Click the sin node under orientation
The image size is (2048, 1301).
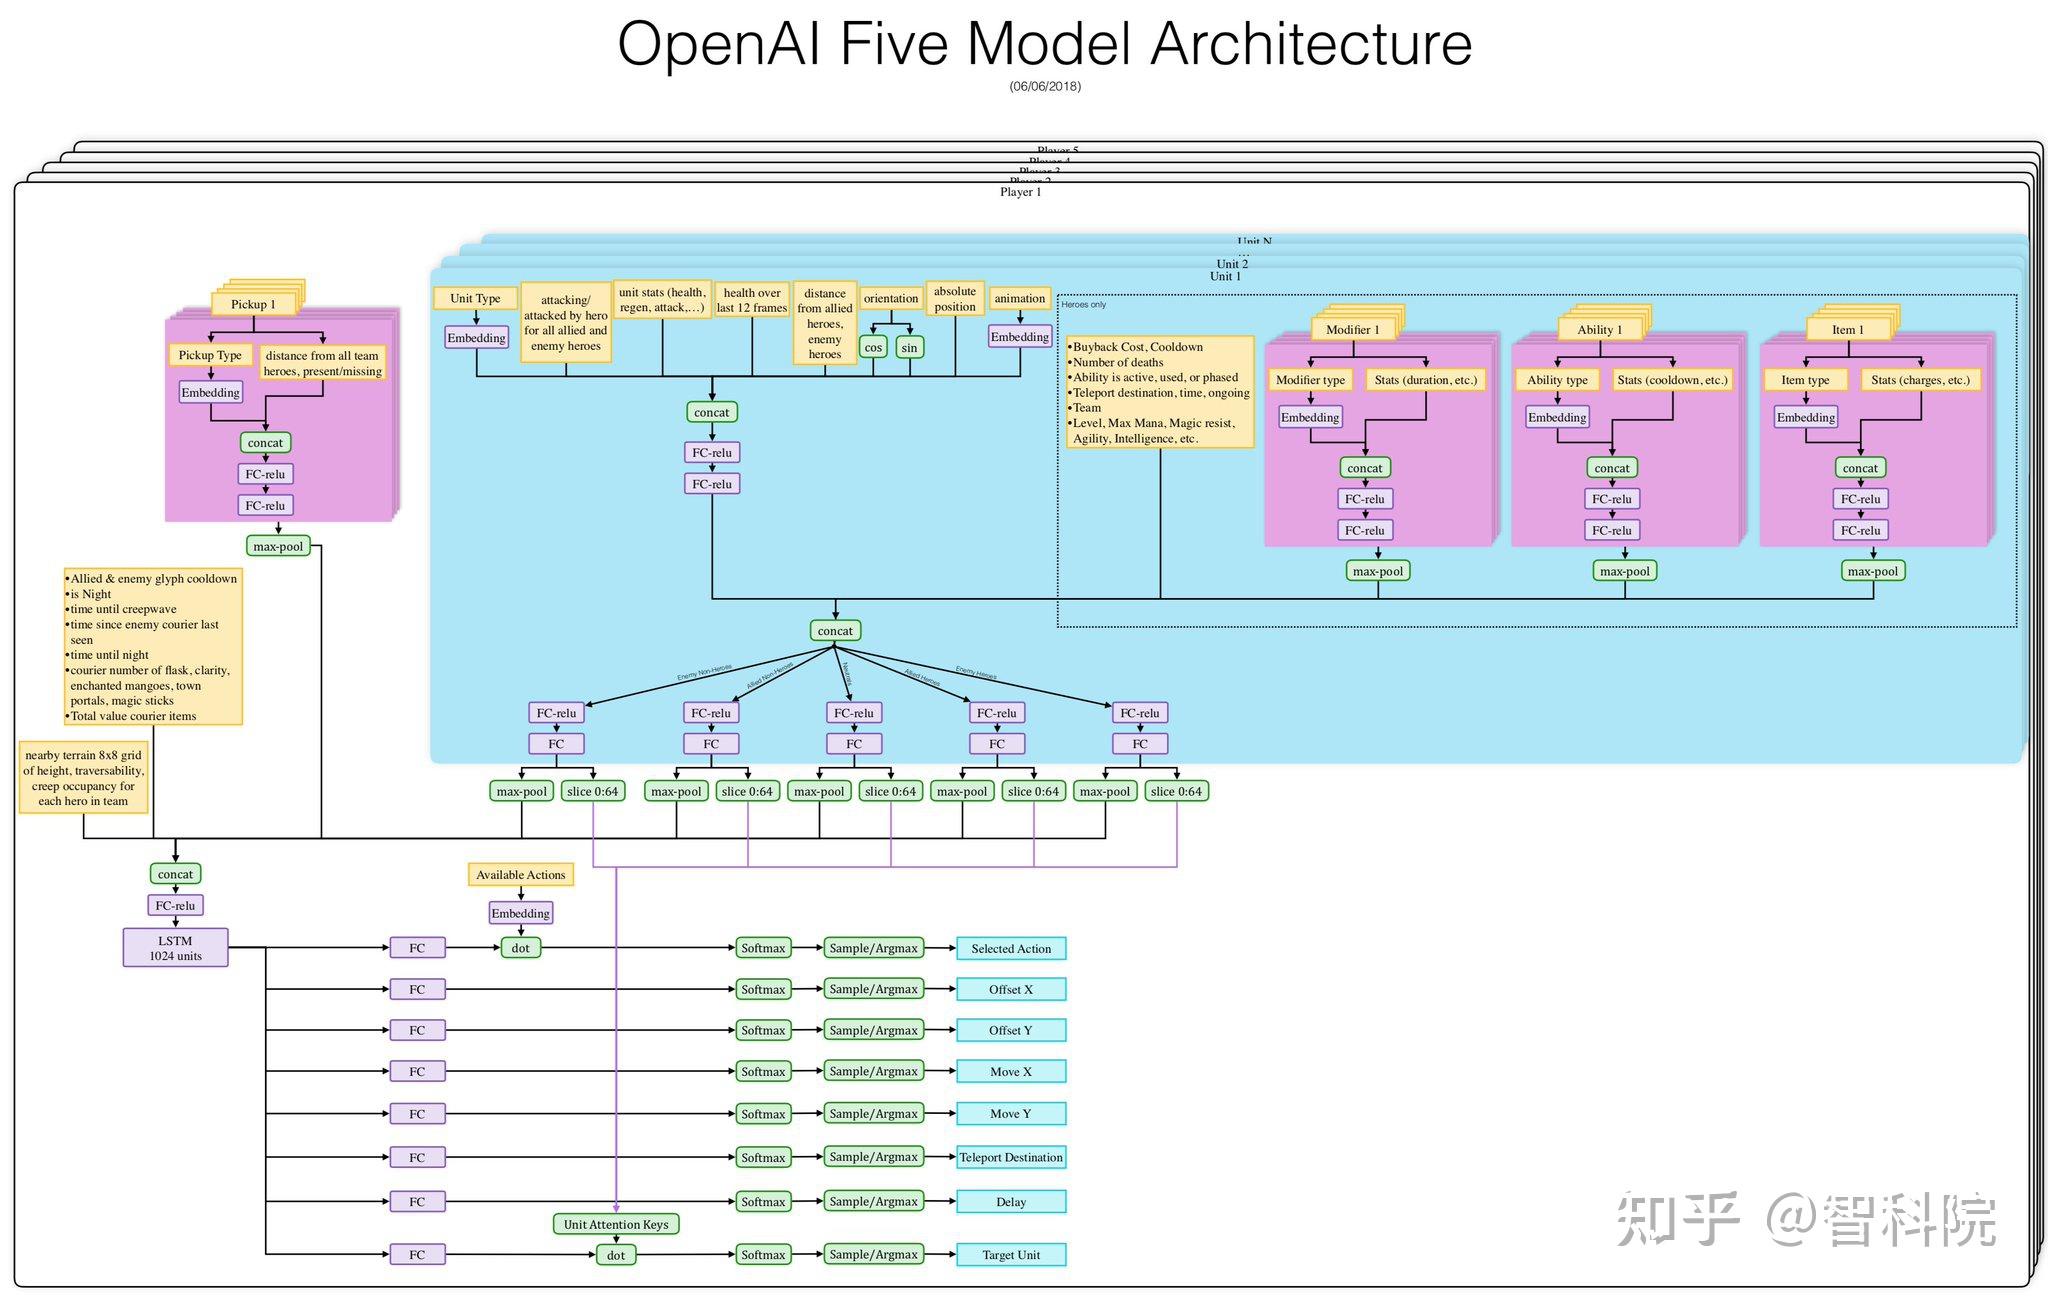pyautogui.click(x=909, y=346)
